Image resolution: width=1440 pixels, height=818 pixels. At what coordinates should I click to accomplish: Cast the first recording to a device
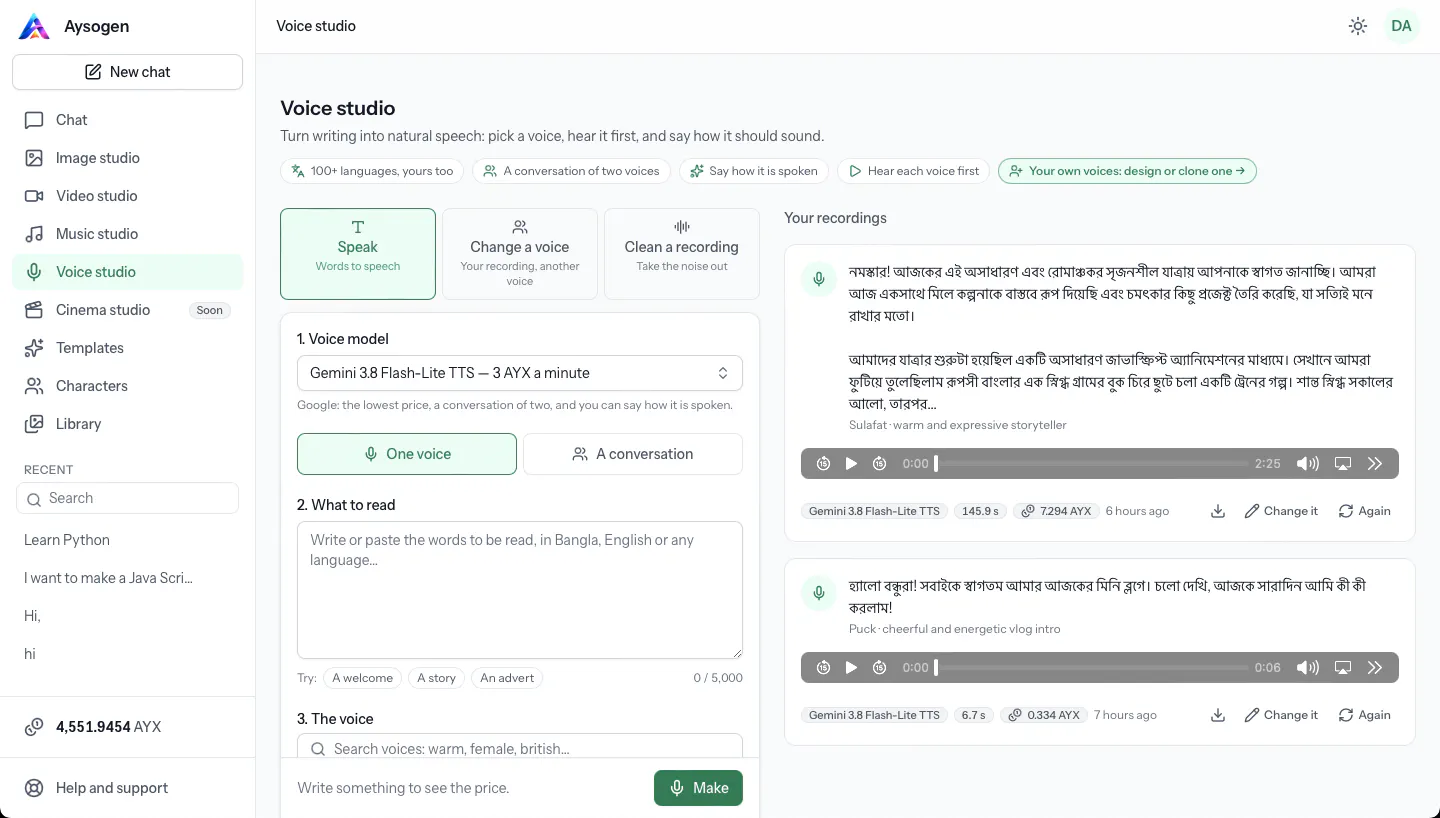click(x=1343, y=463)
